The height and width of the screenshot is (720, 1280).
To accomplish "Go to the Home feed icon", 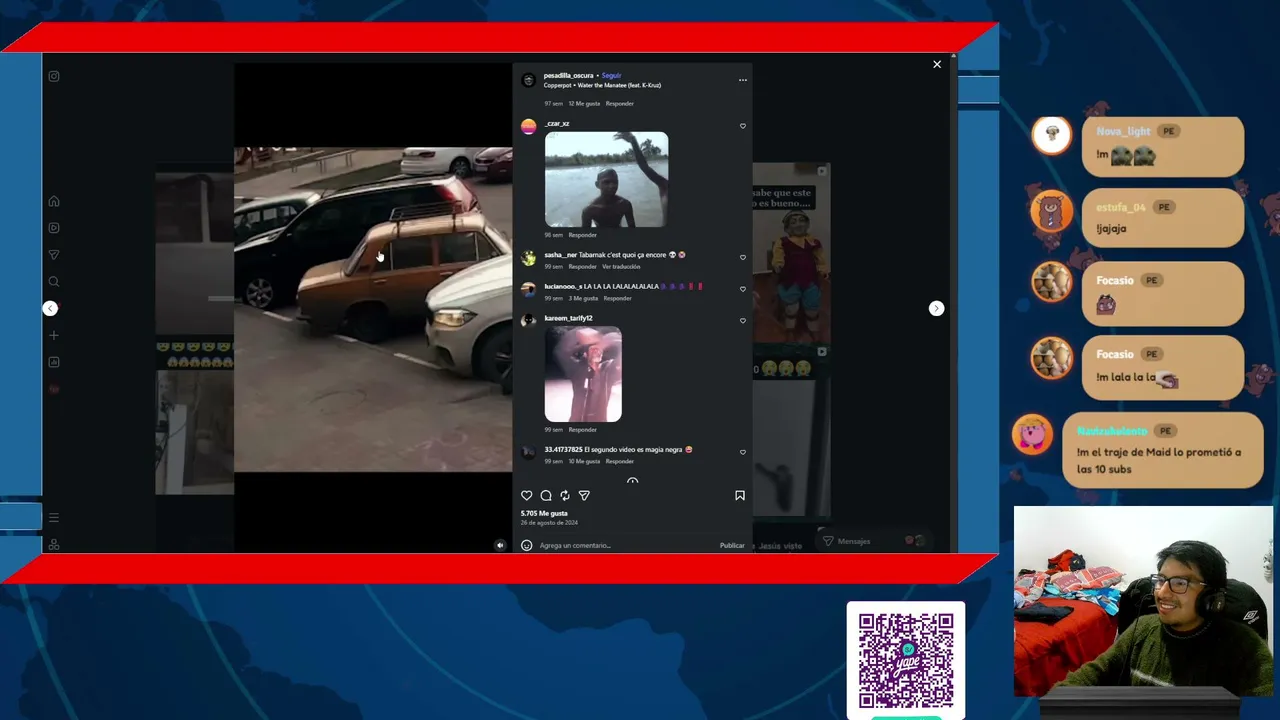I will pyautogui.click(x=54, y=201).
